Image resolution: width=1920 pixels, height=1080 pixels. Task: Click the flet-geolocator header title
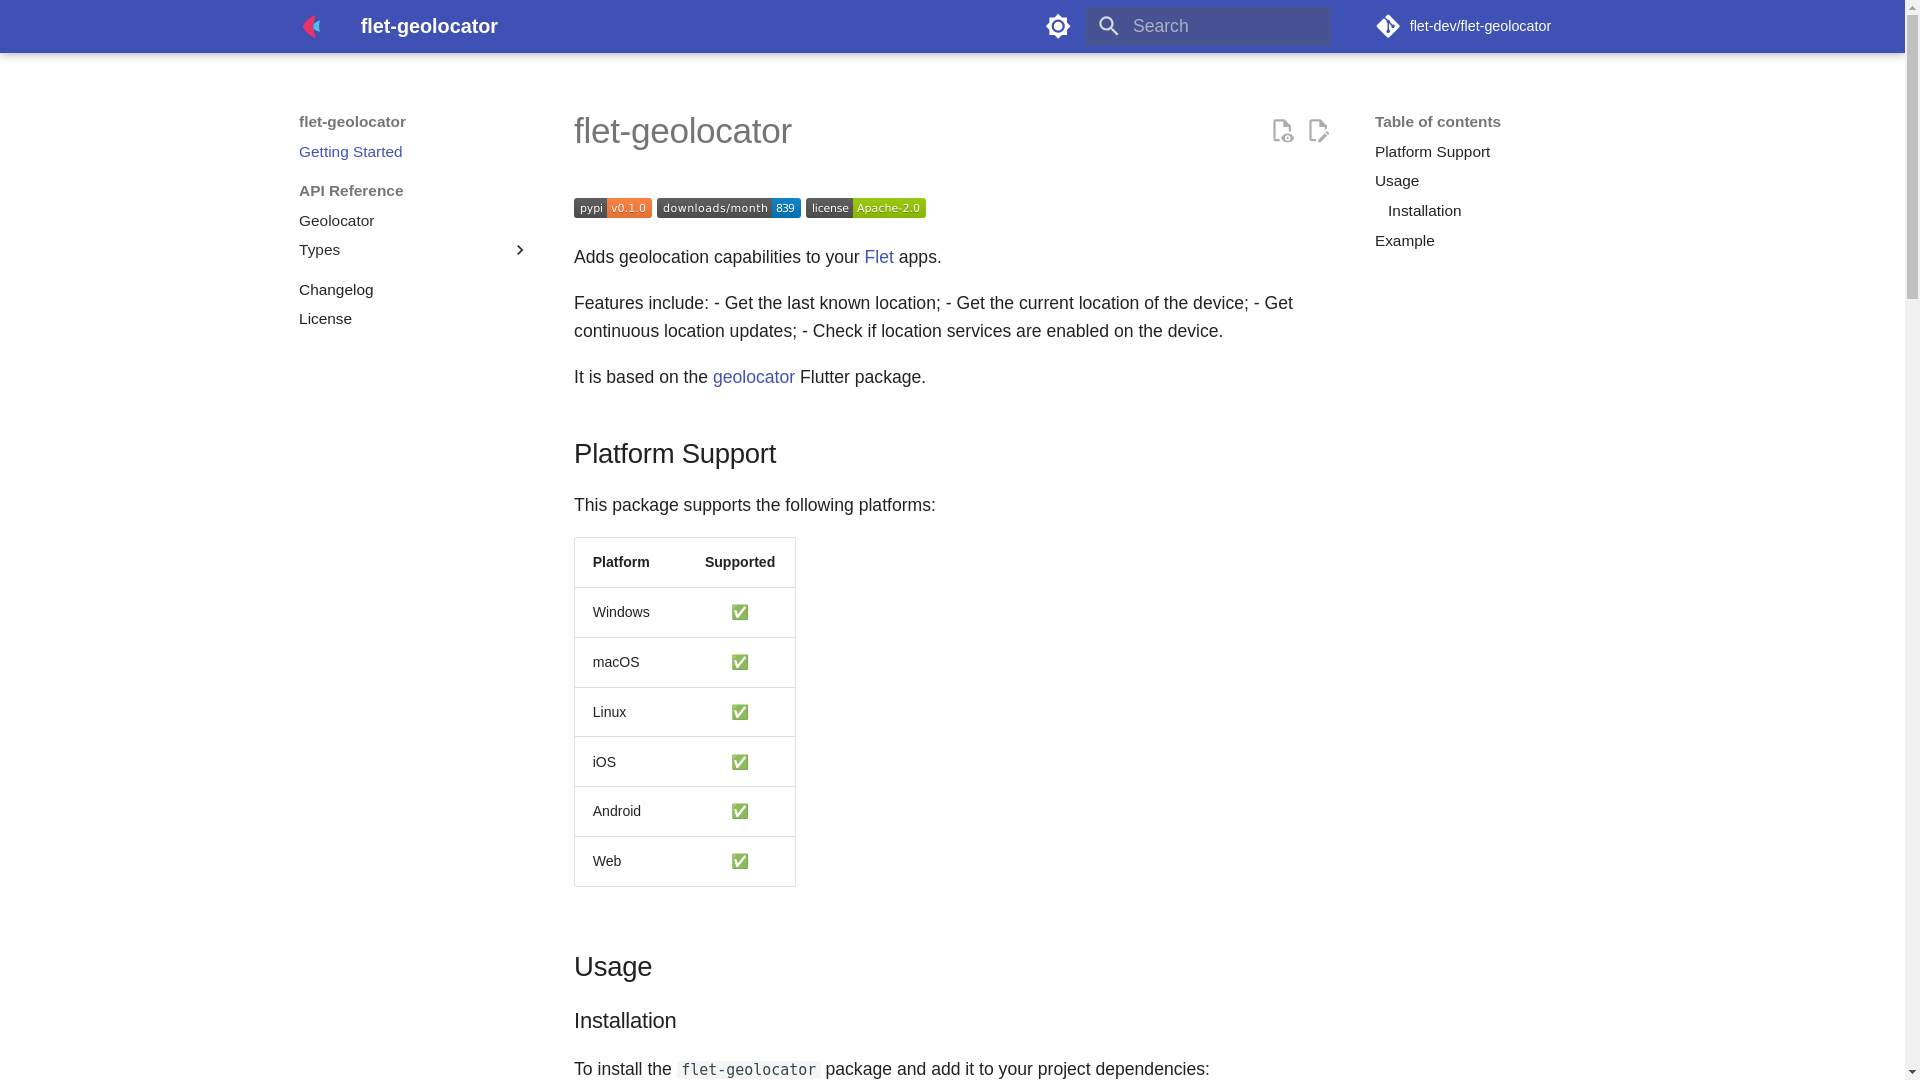point(429,26)
